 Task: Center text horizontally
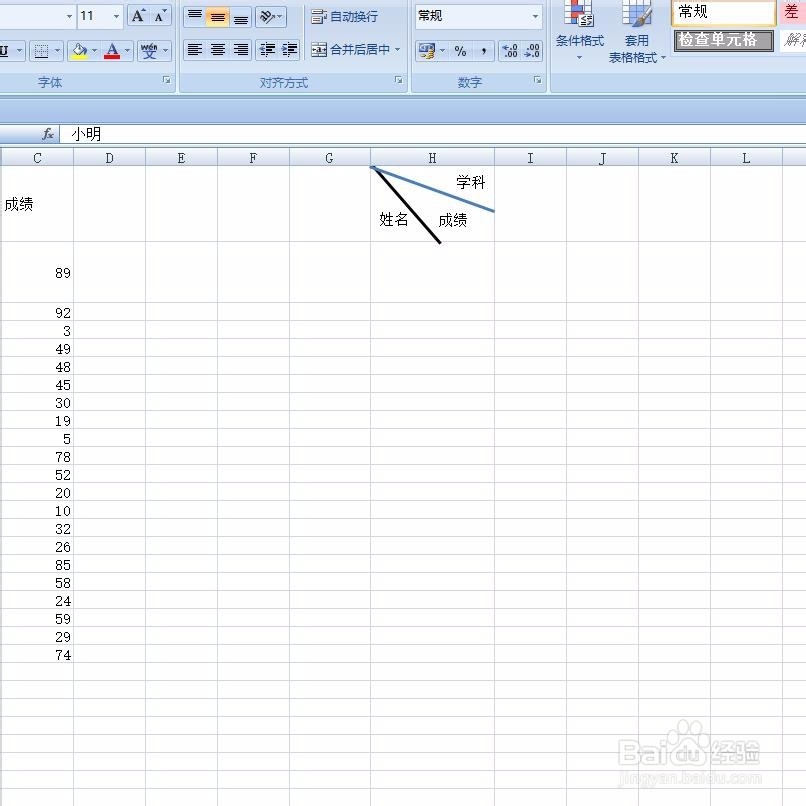coord(217,50)
